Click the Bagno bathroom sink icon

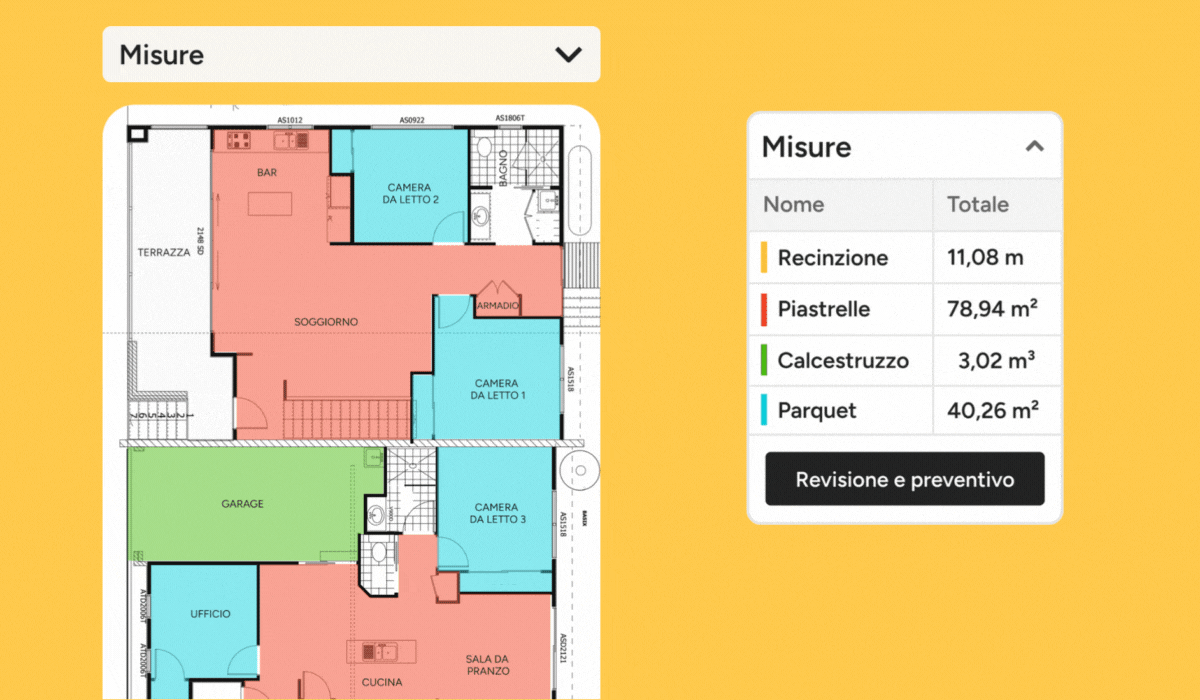[x=480, y=216]
